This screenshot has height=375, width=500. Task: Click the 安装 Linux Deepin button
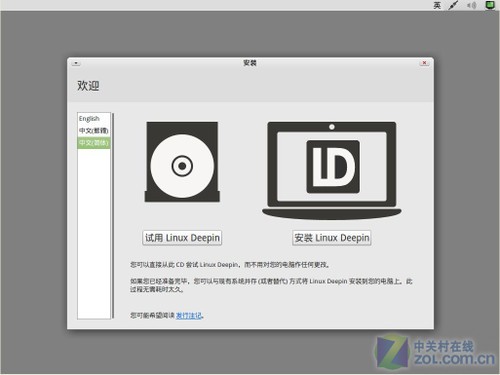point(332,238)
